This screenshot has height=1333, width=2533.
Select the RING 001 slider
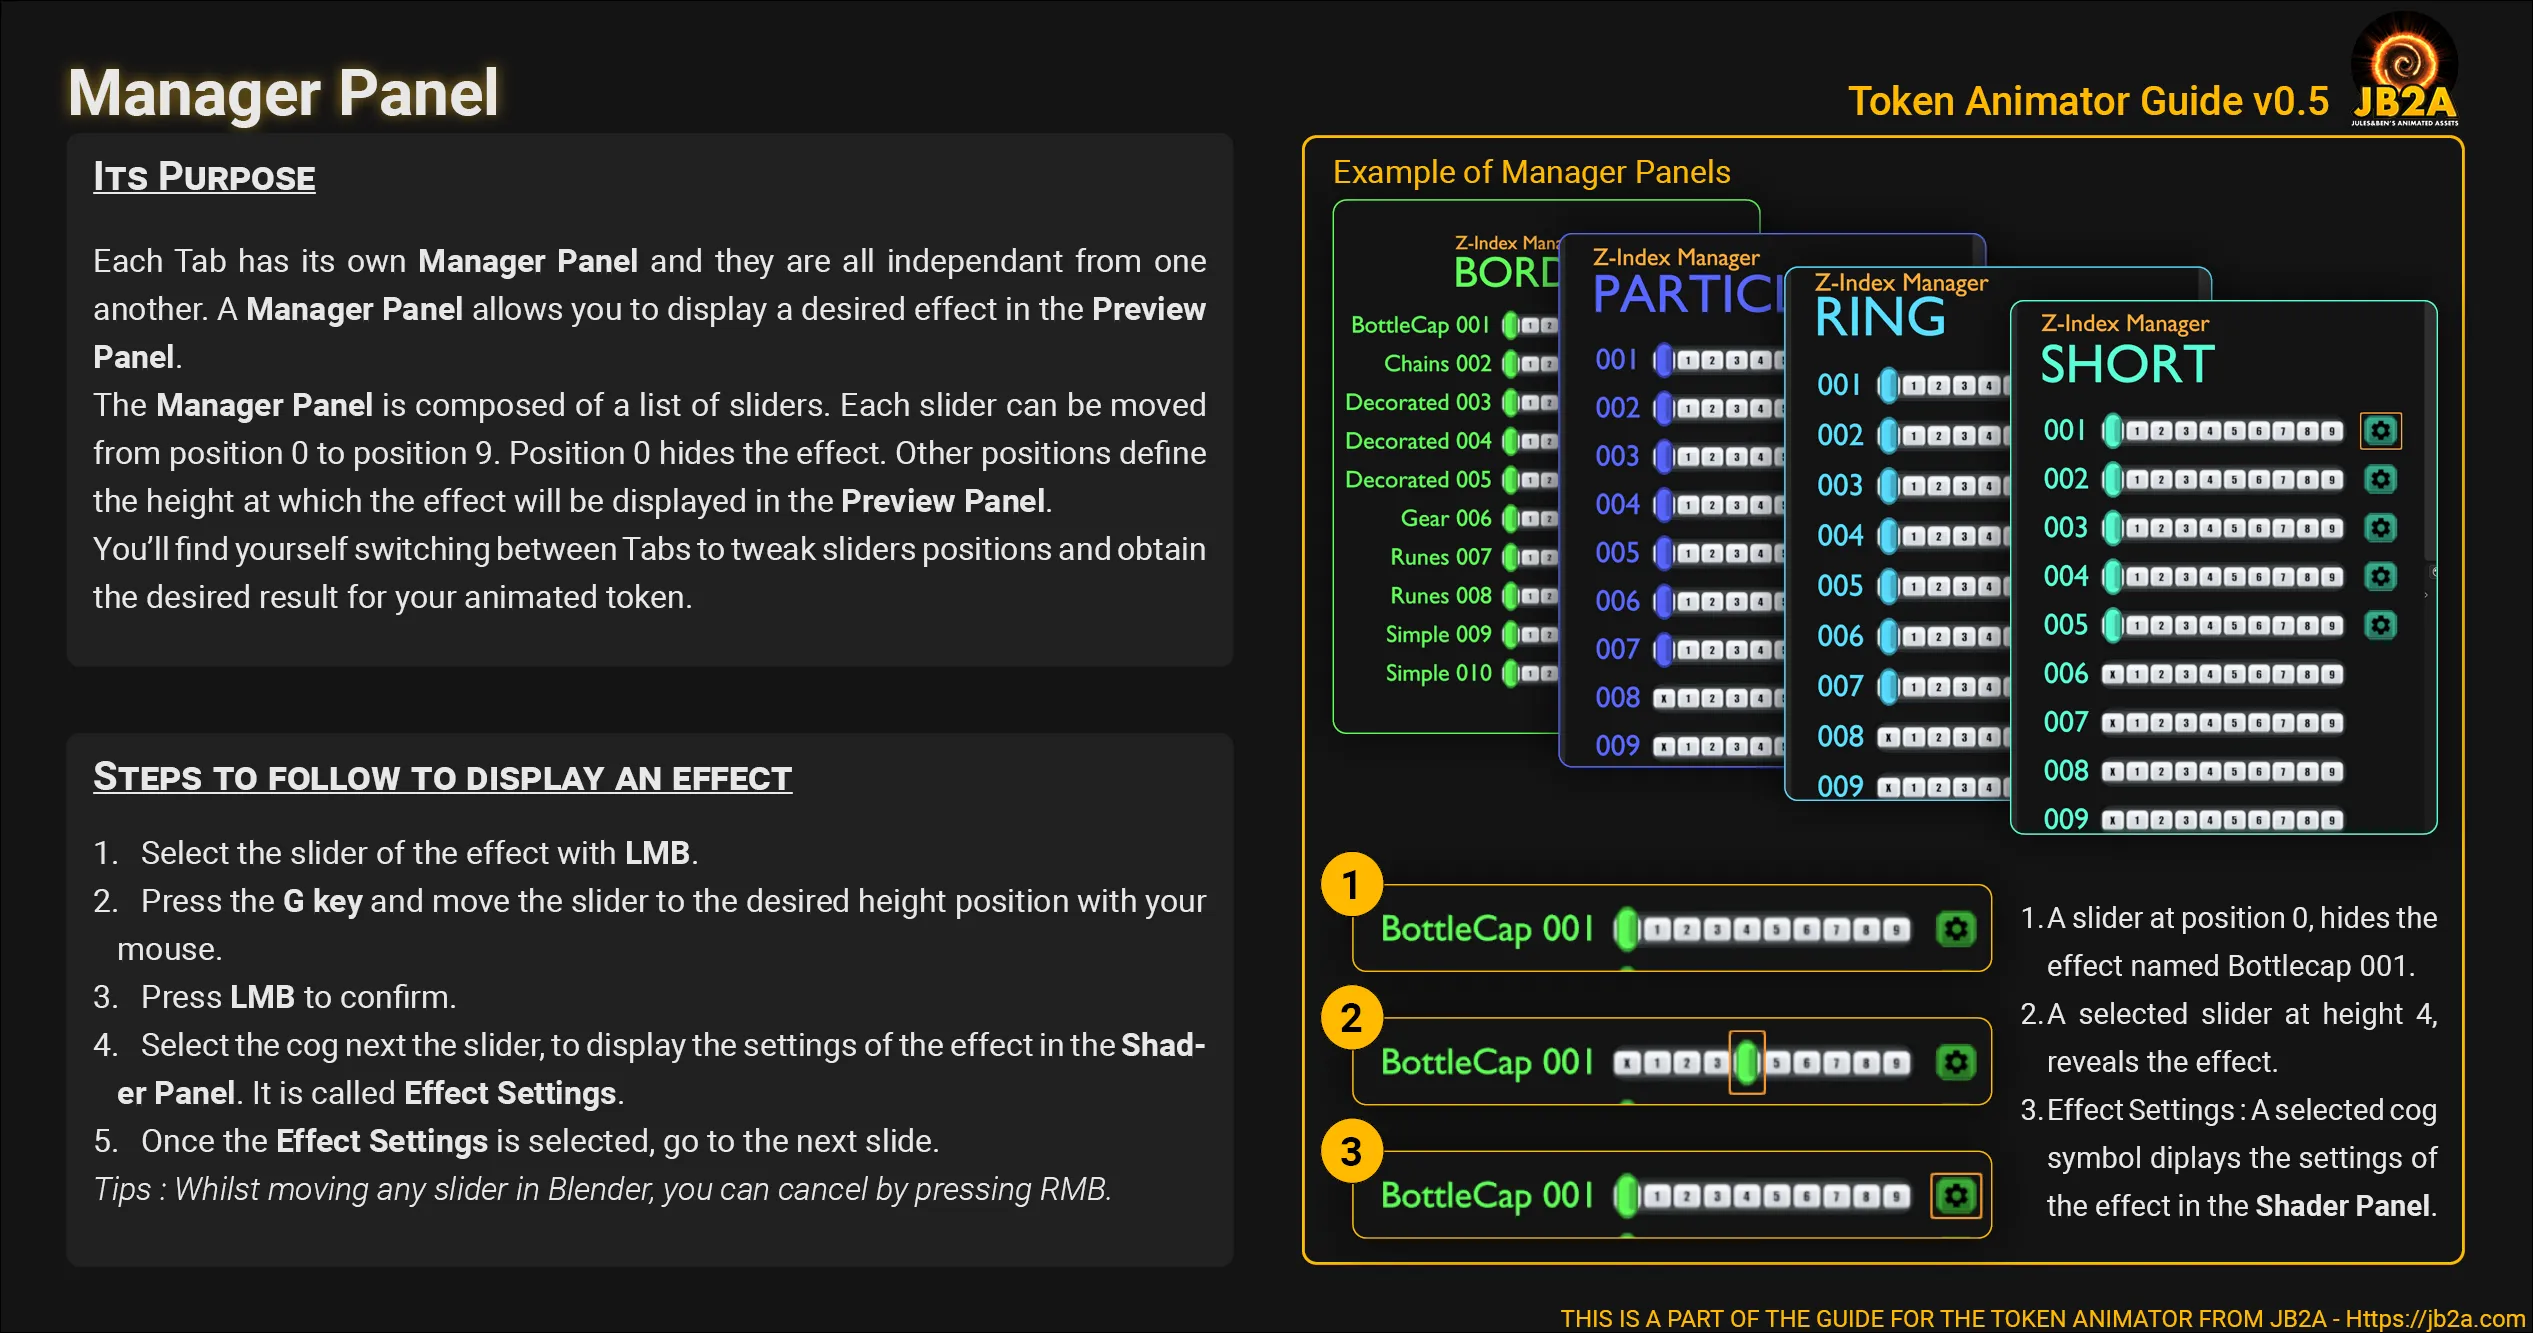click(1942, 386)
